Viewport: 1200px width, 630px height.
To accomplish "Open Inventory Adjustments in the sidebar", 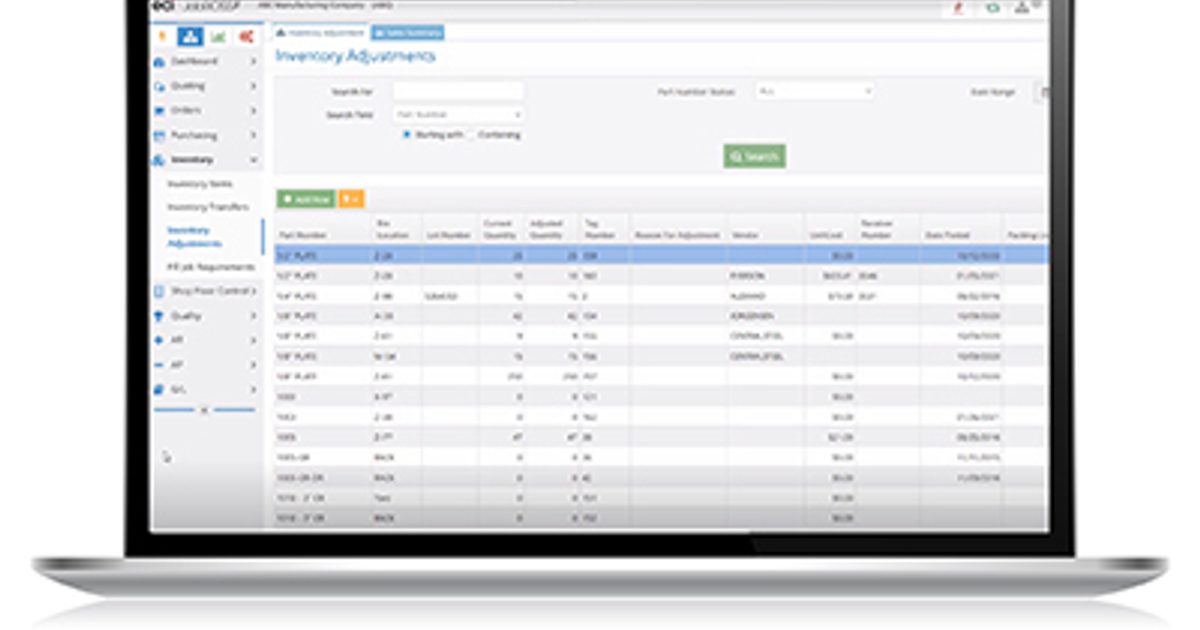I will [x=196, y=237].
